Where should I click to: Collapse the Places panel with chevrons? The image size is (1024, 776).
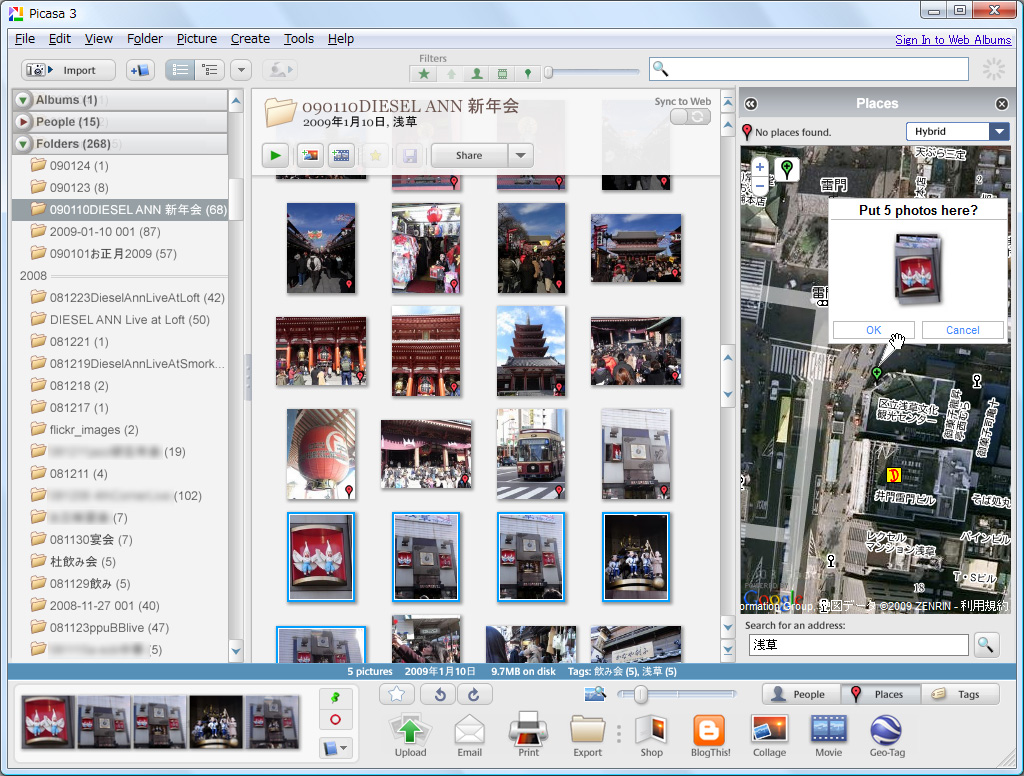751,104
